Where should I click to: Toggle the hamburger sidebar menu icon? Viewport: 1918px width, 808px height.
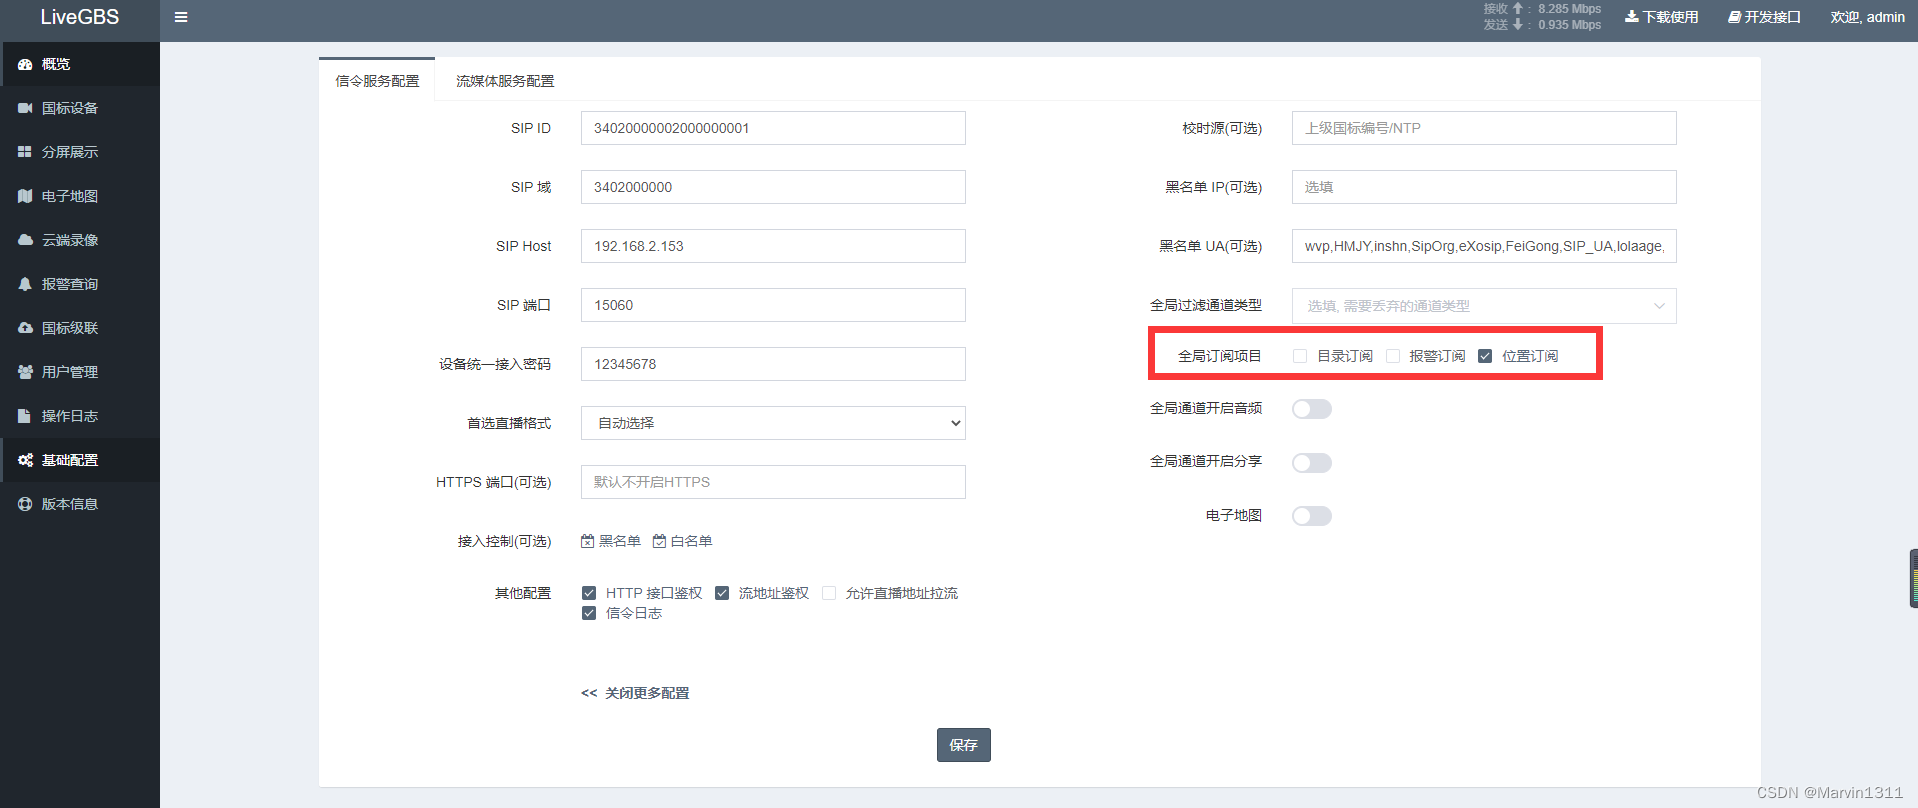click(181, 17)
